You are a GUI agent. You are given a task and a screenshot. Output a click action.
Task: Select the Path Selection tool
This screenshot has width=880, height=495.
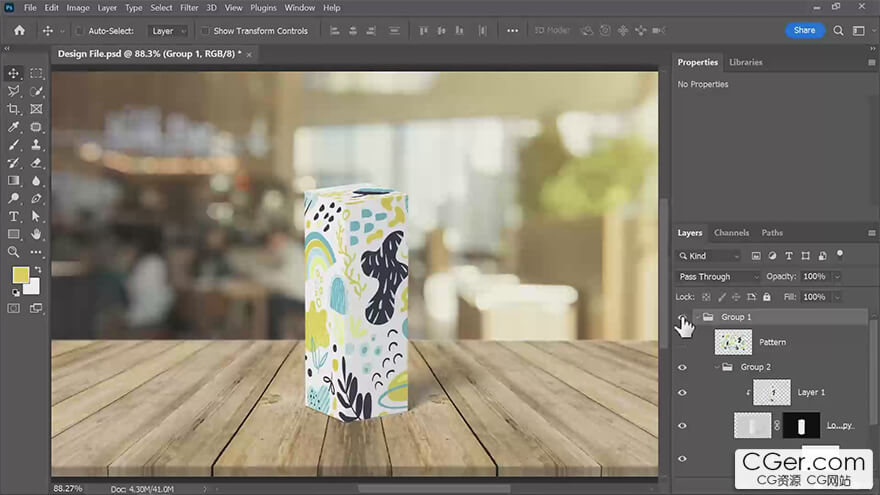tap(36, 216)
